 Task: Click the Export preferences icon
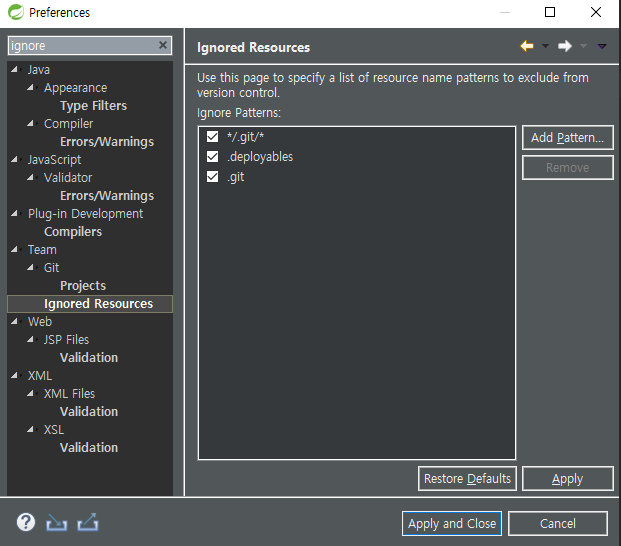[88, 522]
